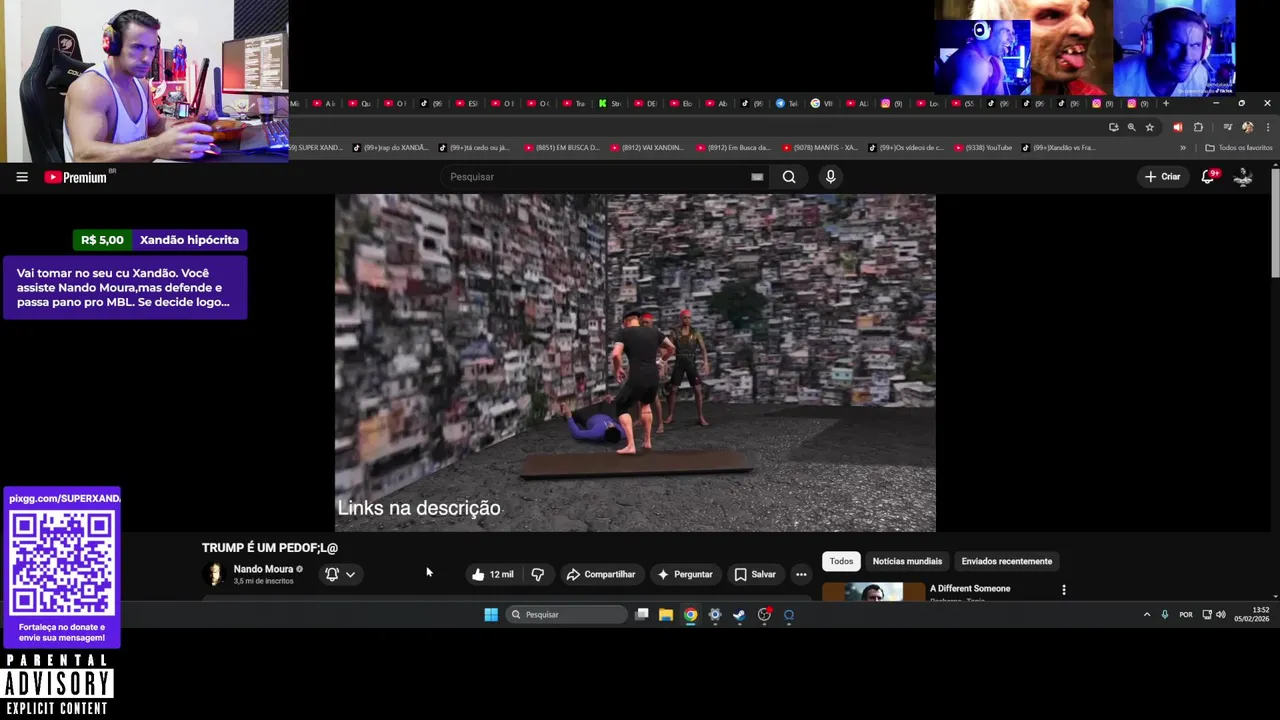Click the taskbar microphone tray icon
Screen dimensions: 1280x720
point(1165,615)
